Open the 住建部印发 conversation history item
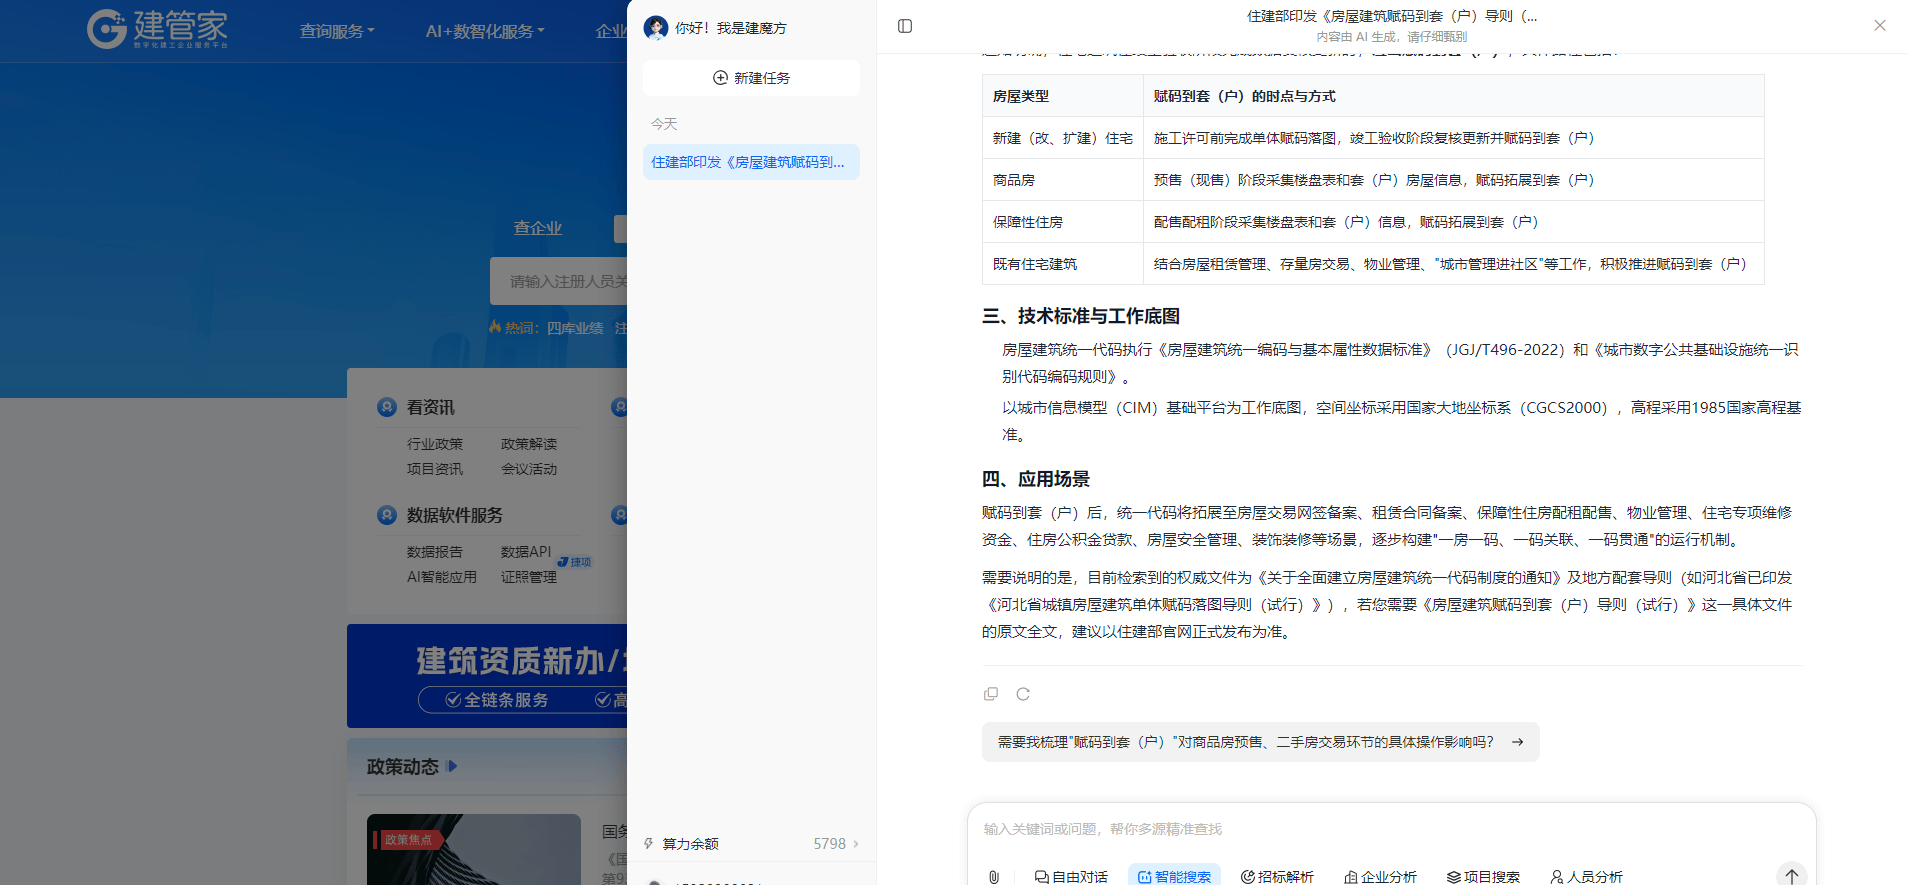This screenshot has width=1907, height=885. coord(751,162)
